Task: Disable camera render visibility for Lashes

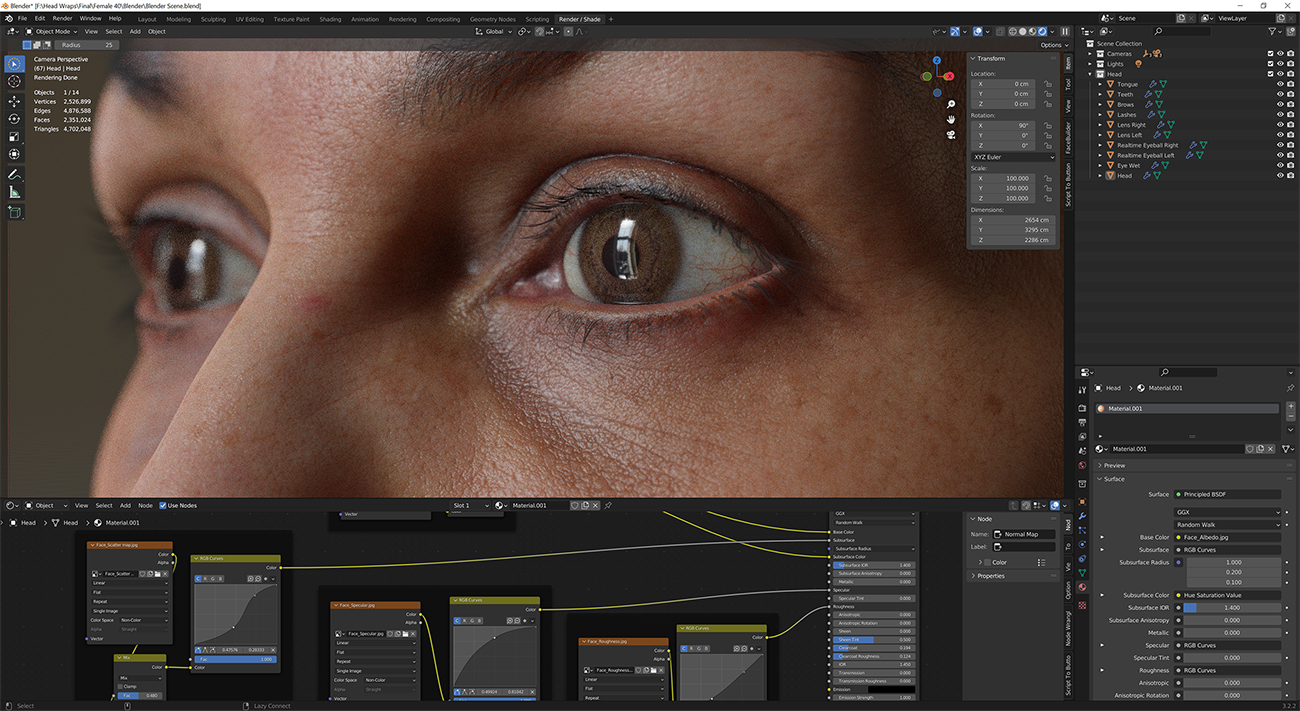Action: (x=1290, y=115)
